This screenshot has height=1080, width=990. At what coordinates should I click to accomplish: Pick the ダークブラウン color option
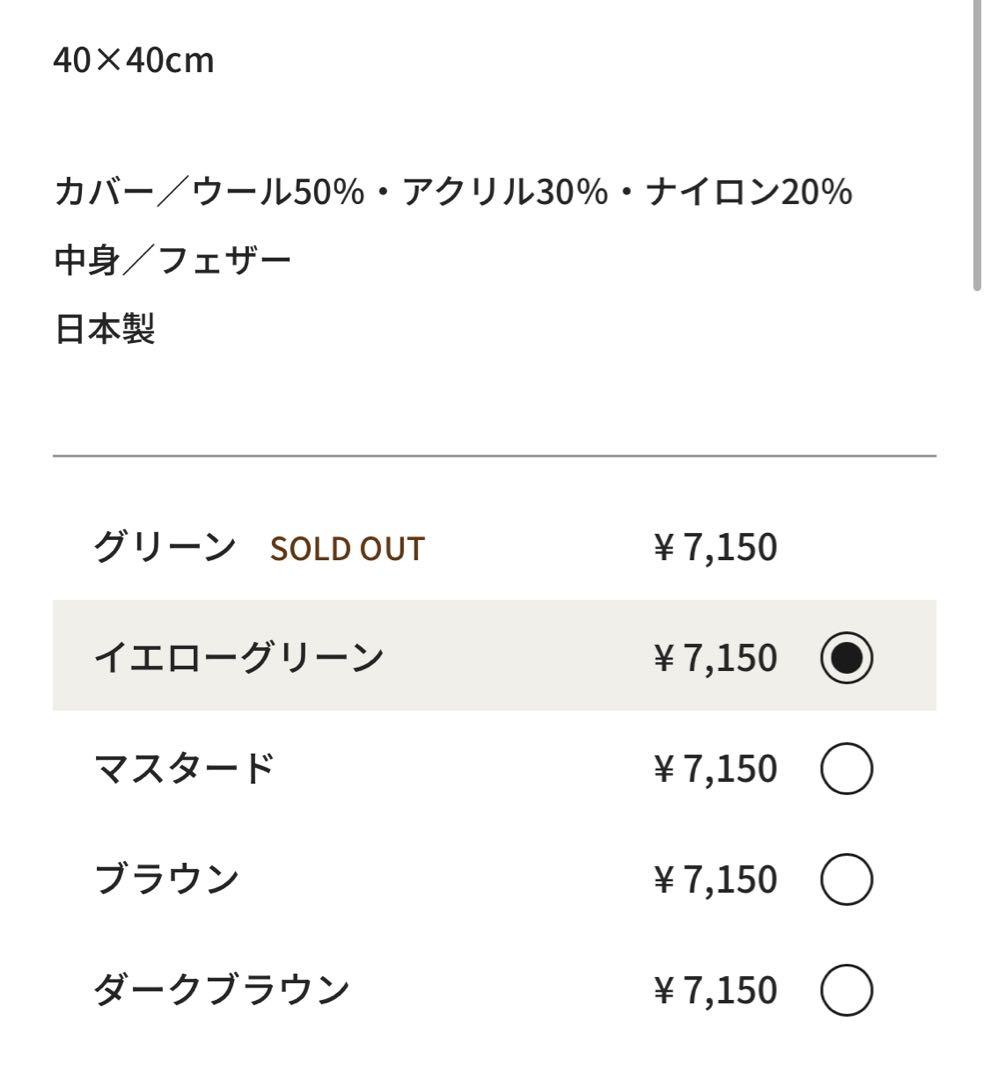coord(845,989)
